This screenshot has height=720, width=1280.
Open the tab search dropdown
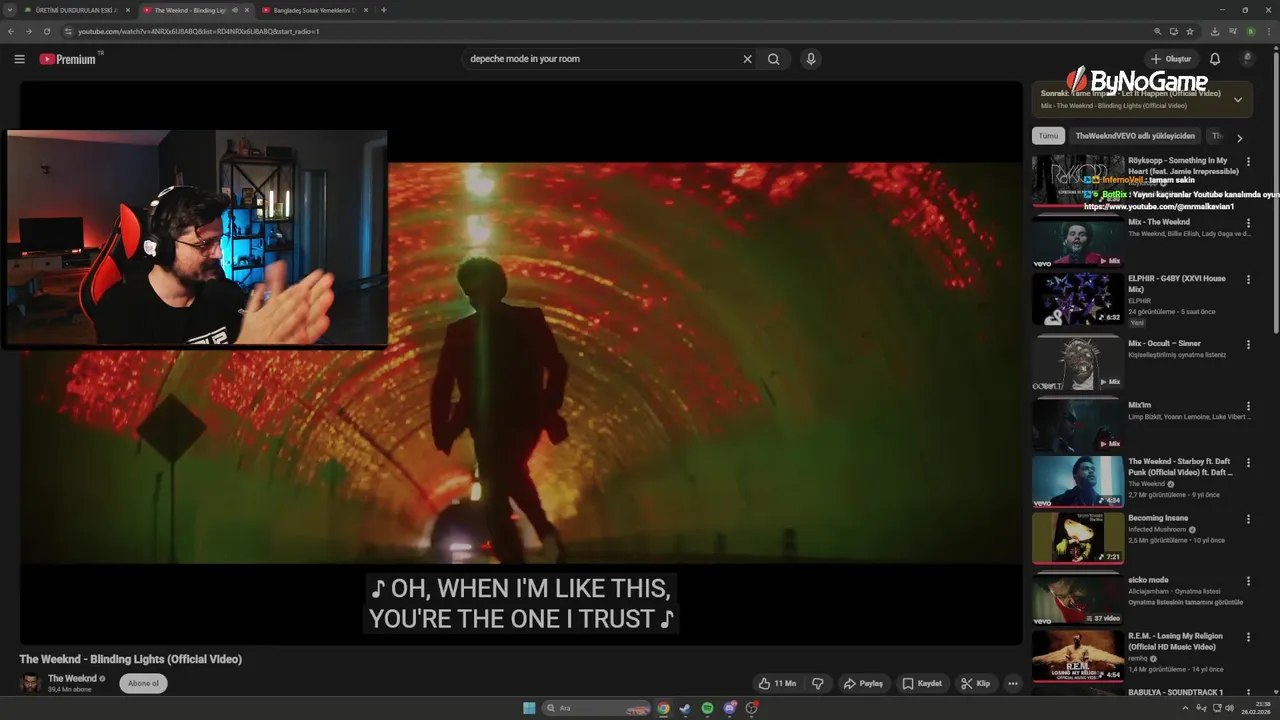tap(10, 10)
